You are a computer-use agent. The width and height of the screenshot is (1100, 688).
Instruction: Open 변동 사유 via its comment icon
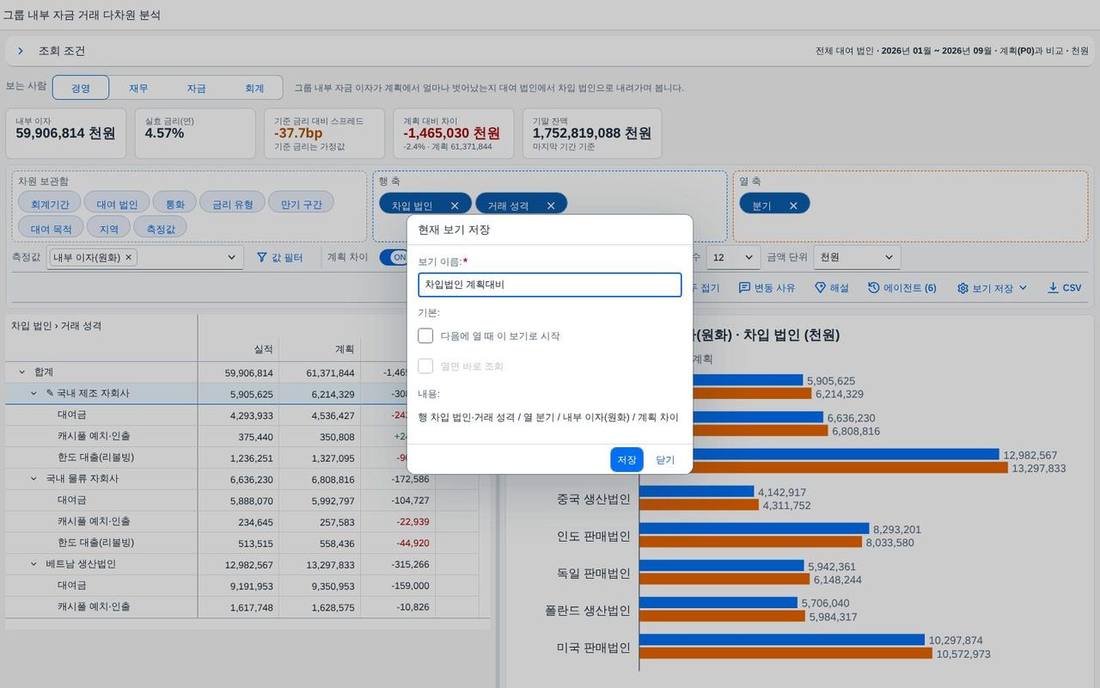(x=744, y=288)
